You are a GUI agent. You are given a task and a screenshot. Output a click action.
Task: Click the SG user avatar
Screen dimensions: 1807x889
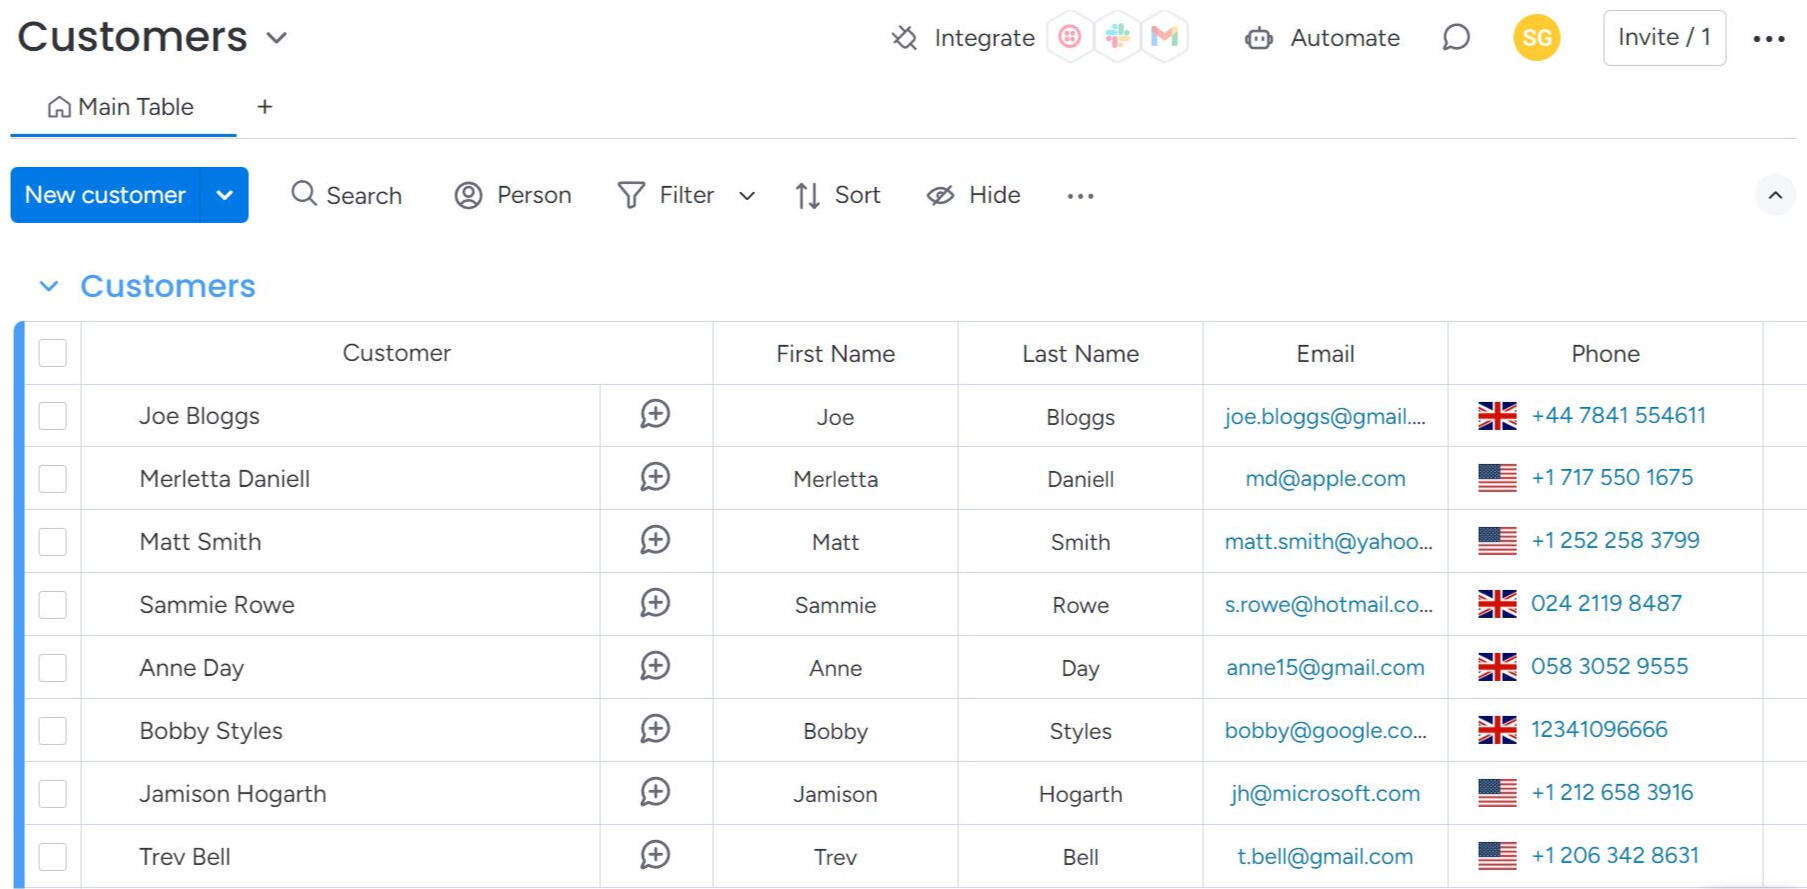click(1536, 38)
